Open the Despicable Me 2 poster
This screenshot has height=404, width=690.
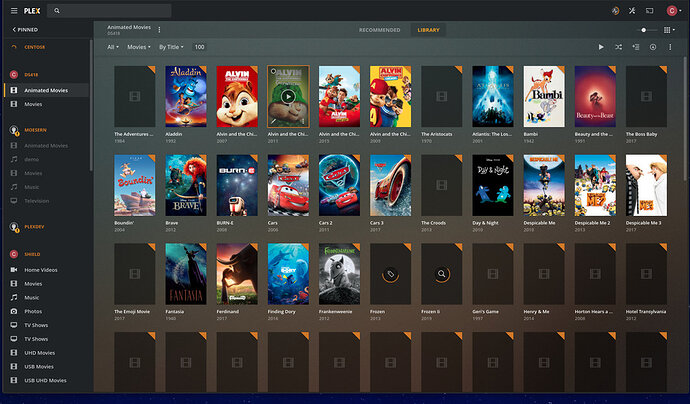coord(595,185)
